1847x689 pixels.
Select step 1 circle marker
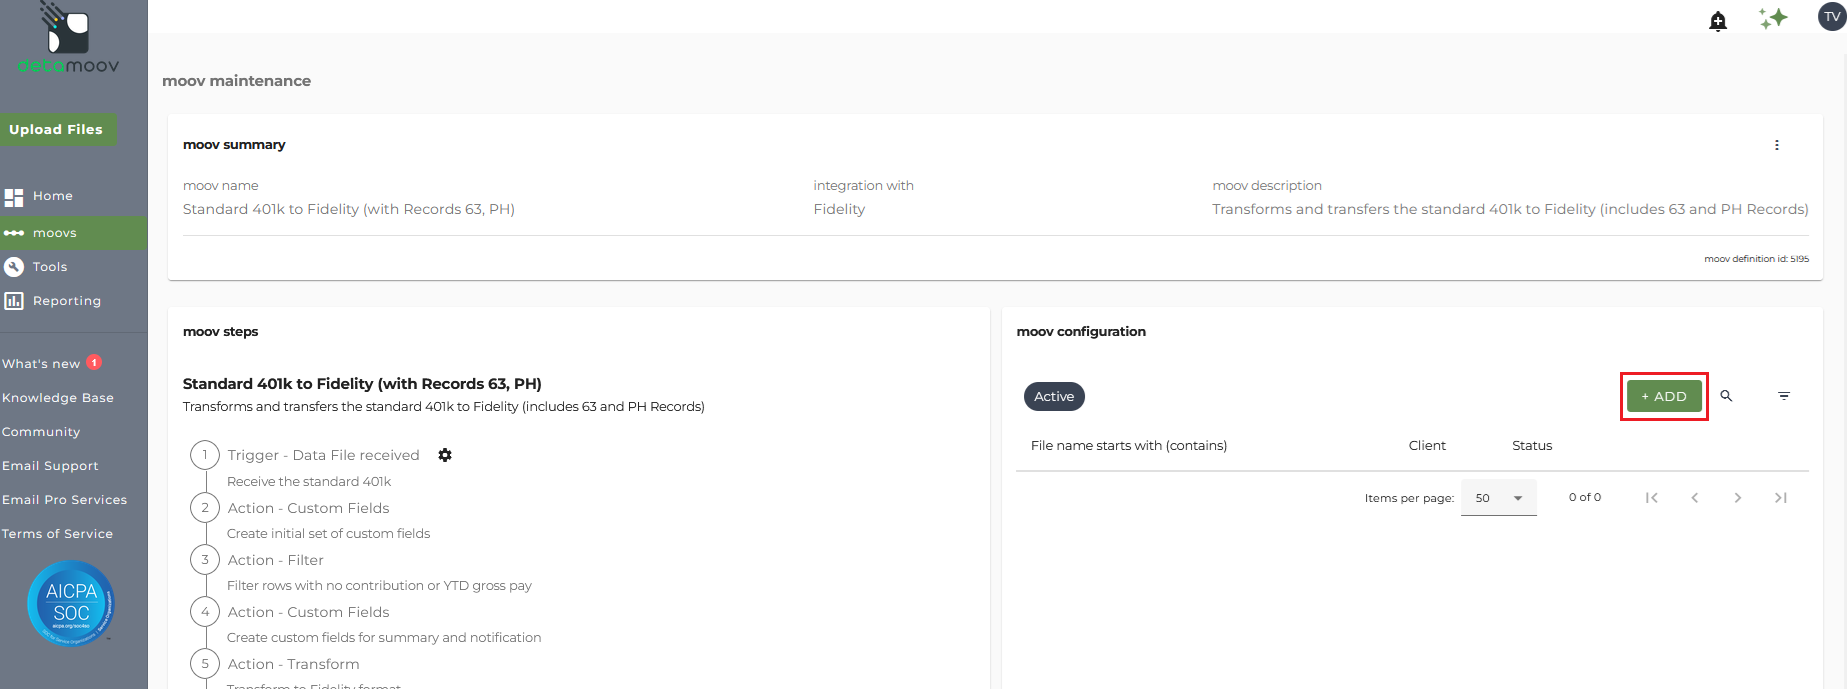pyautogui.click(x=205, y=455)
